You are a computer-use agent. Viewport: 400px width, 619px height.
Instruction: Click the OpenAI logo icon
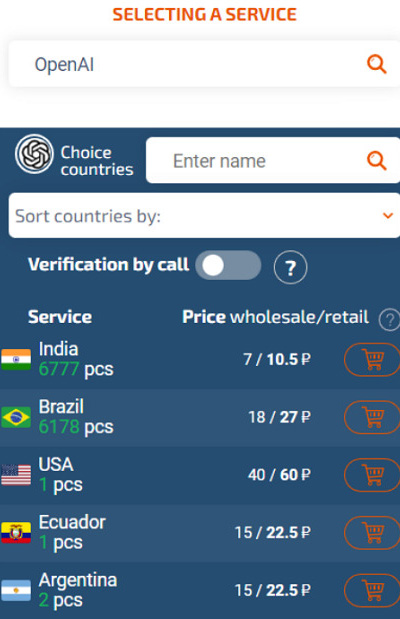[34, 154]
